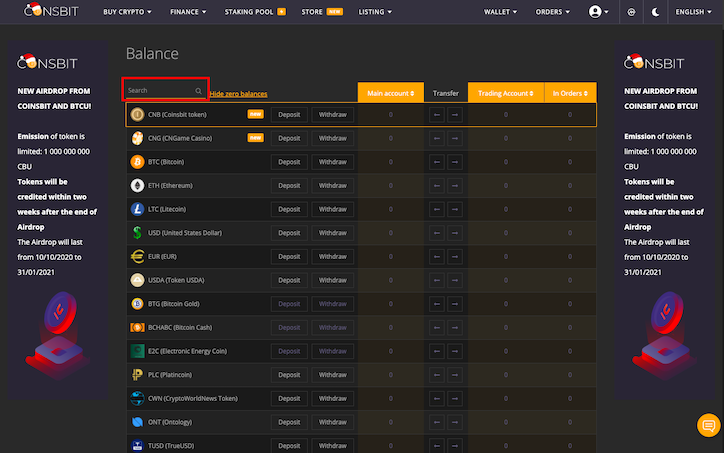This screenshot has height=453, width=724.
Task: Click the right airdrop banner coin illustration
Action: pyautogui.click(x=665, y=334)
